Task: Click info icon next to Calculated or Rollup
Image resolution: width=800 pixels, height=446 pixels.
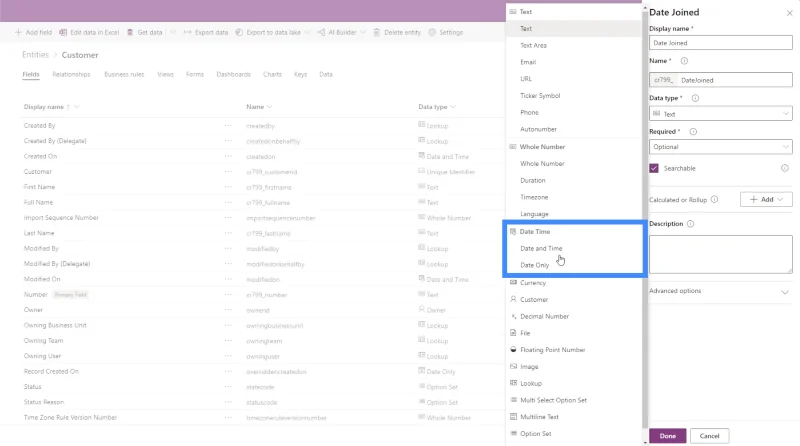Action: click(x=714, y=200)
